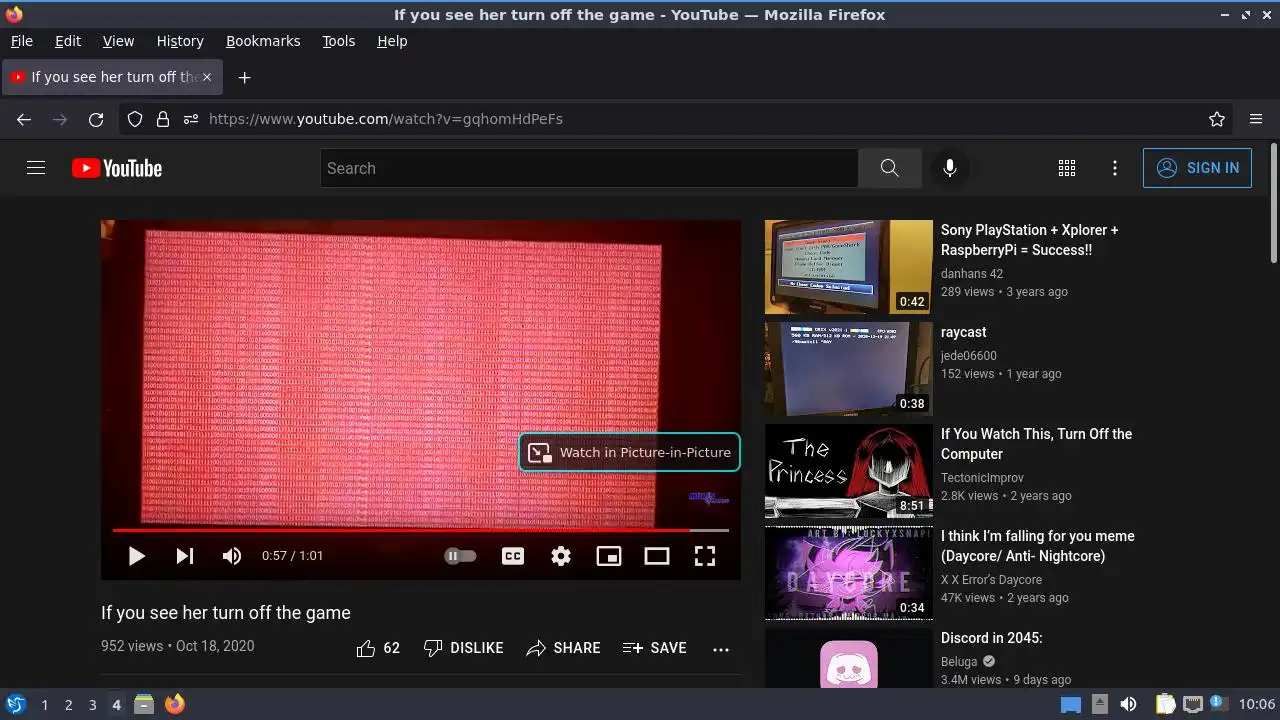The width and height of the screenshot is (1280, 720).
Task: Open the network tray icon
Action: point(1193,704)
